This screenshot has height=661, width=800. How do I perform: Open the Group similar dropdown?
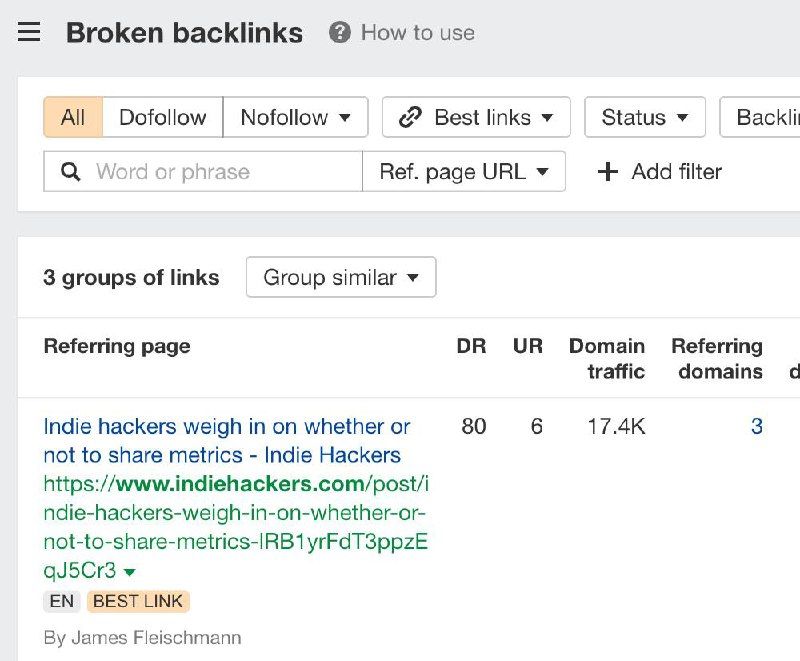(341, 277)
